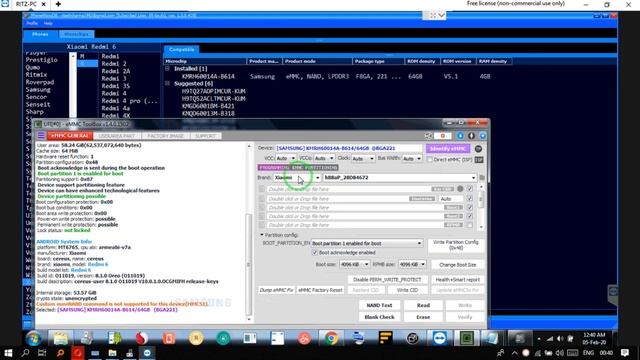Open the RPMB size dropdown
Viewport: 640px width, 360px height.
(411, 264)
